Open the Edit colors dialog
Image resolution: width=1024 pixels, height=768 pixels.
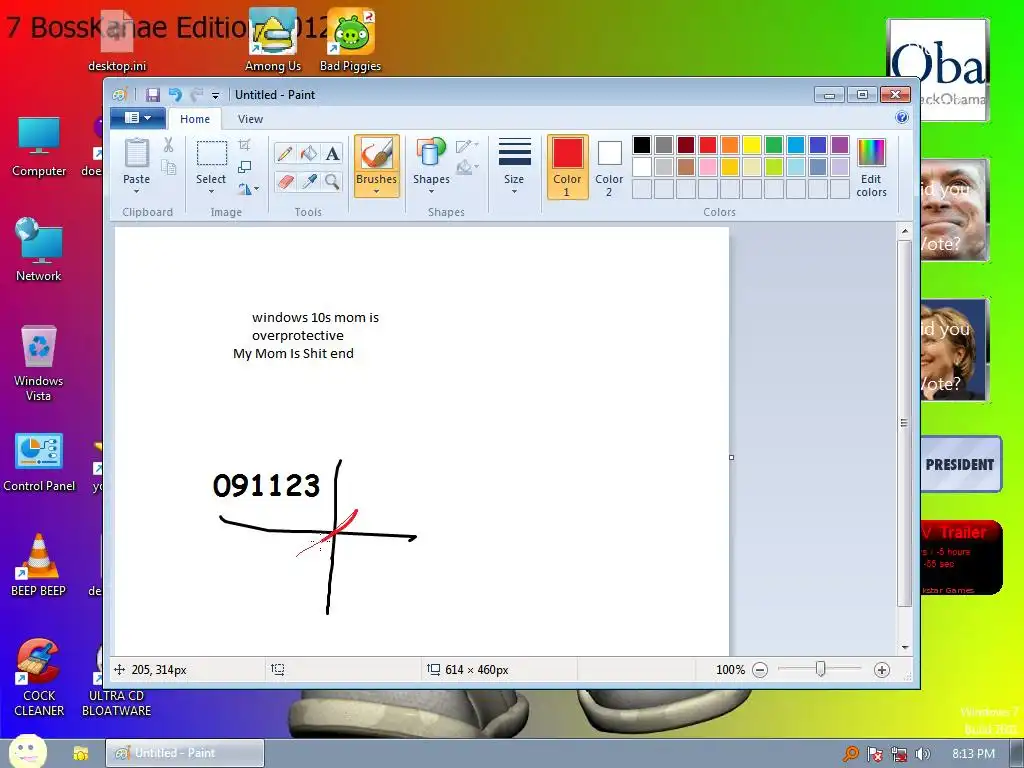point(871,167)
